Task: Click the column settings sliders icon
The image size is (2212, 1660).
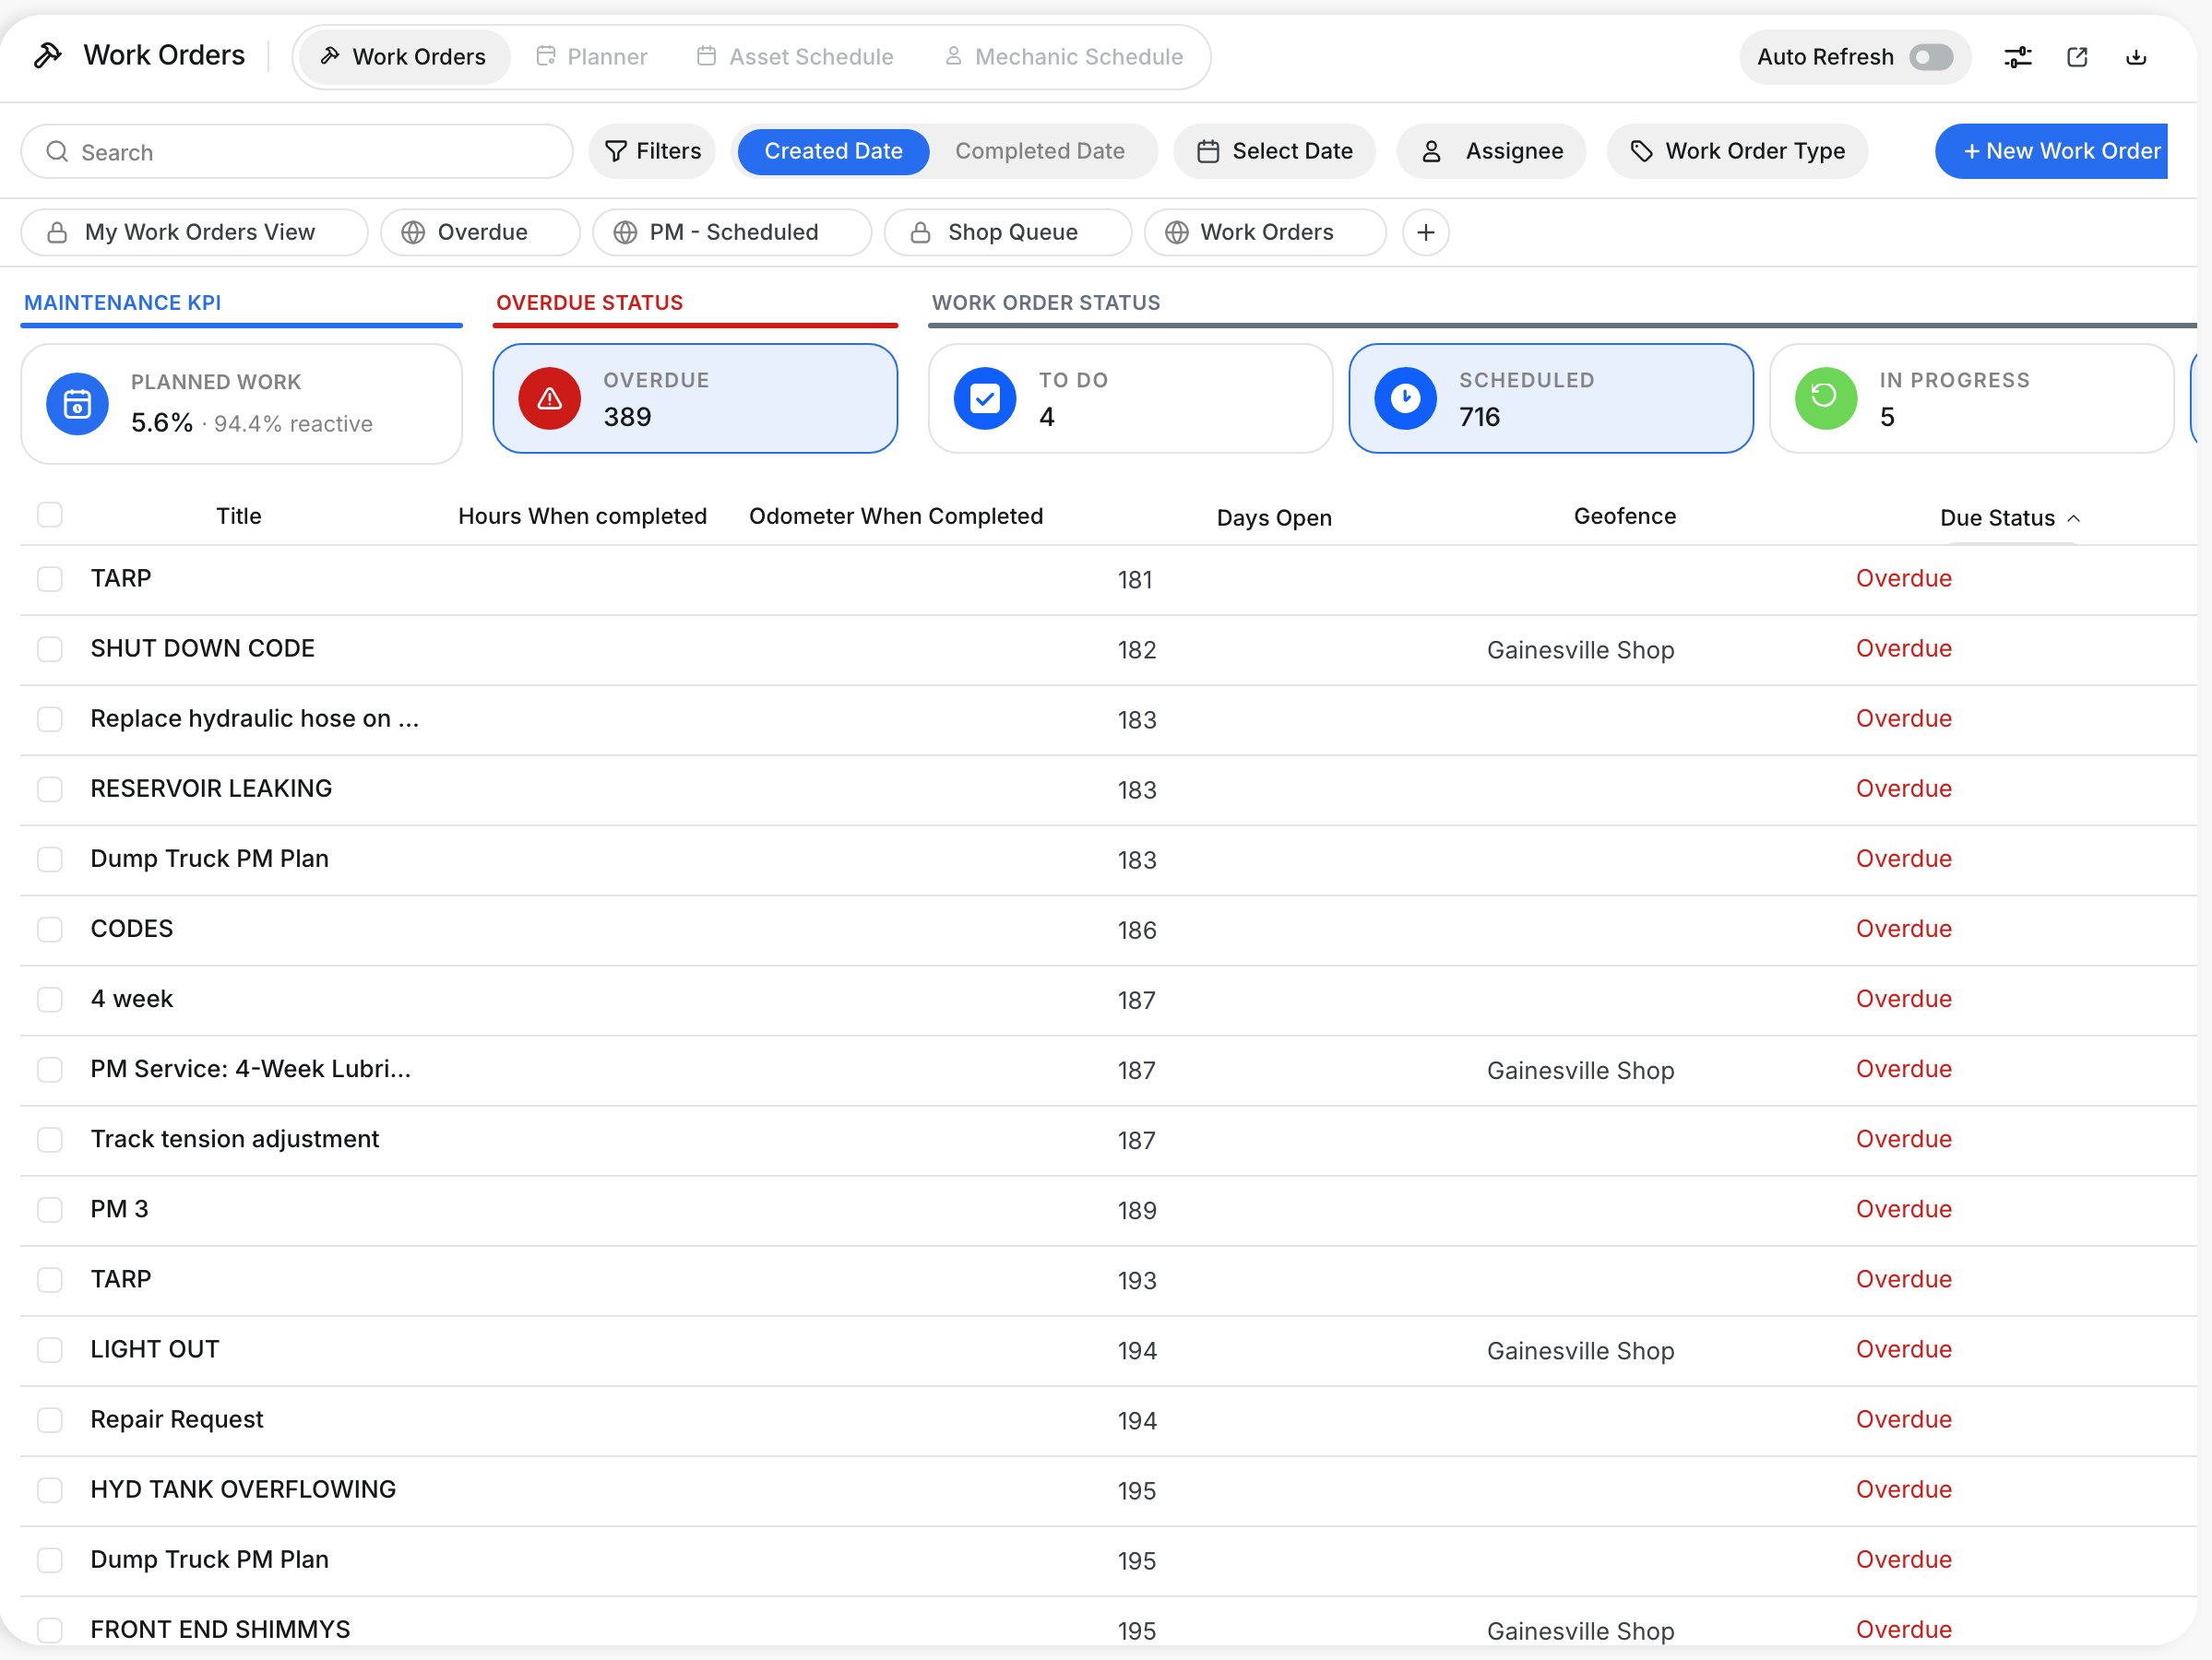Action: coord(2017,57)
